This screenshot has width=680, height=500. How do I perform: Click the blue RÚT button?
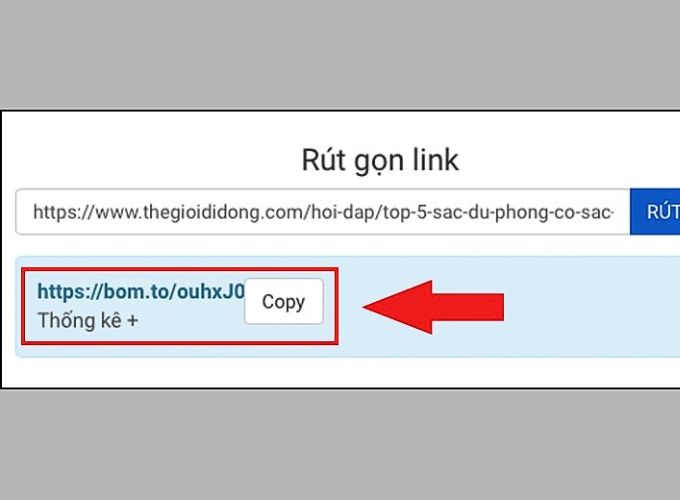click(x=655, y=212)
